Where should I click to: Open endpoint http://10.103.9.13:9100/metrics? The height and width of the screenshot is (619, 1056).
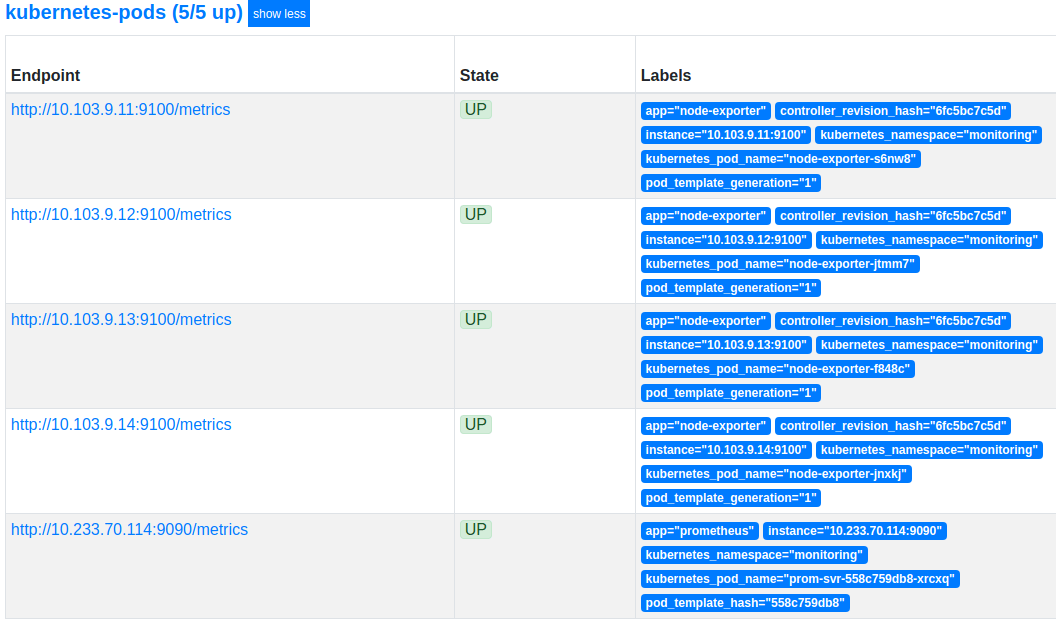(121, 319)
